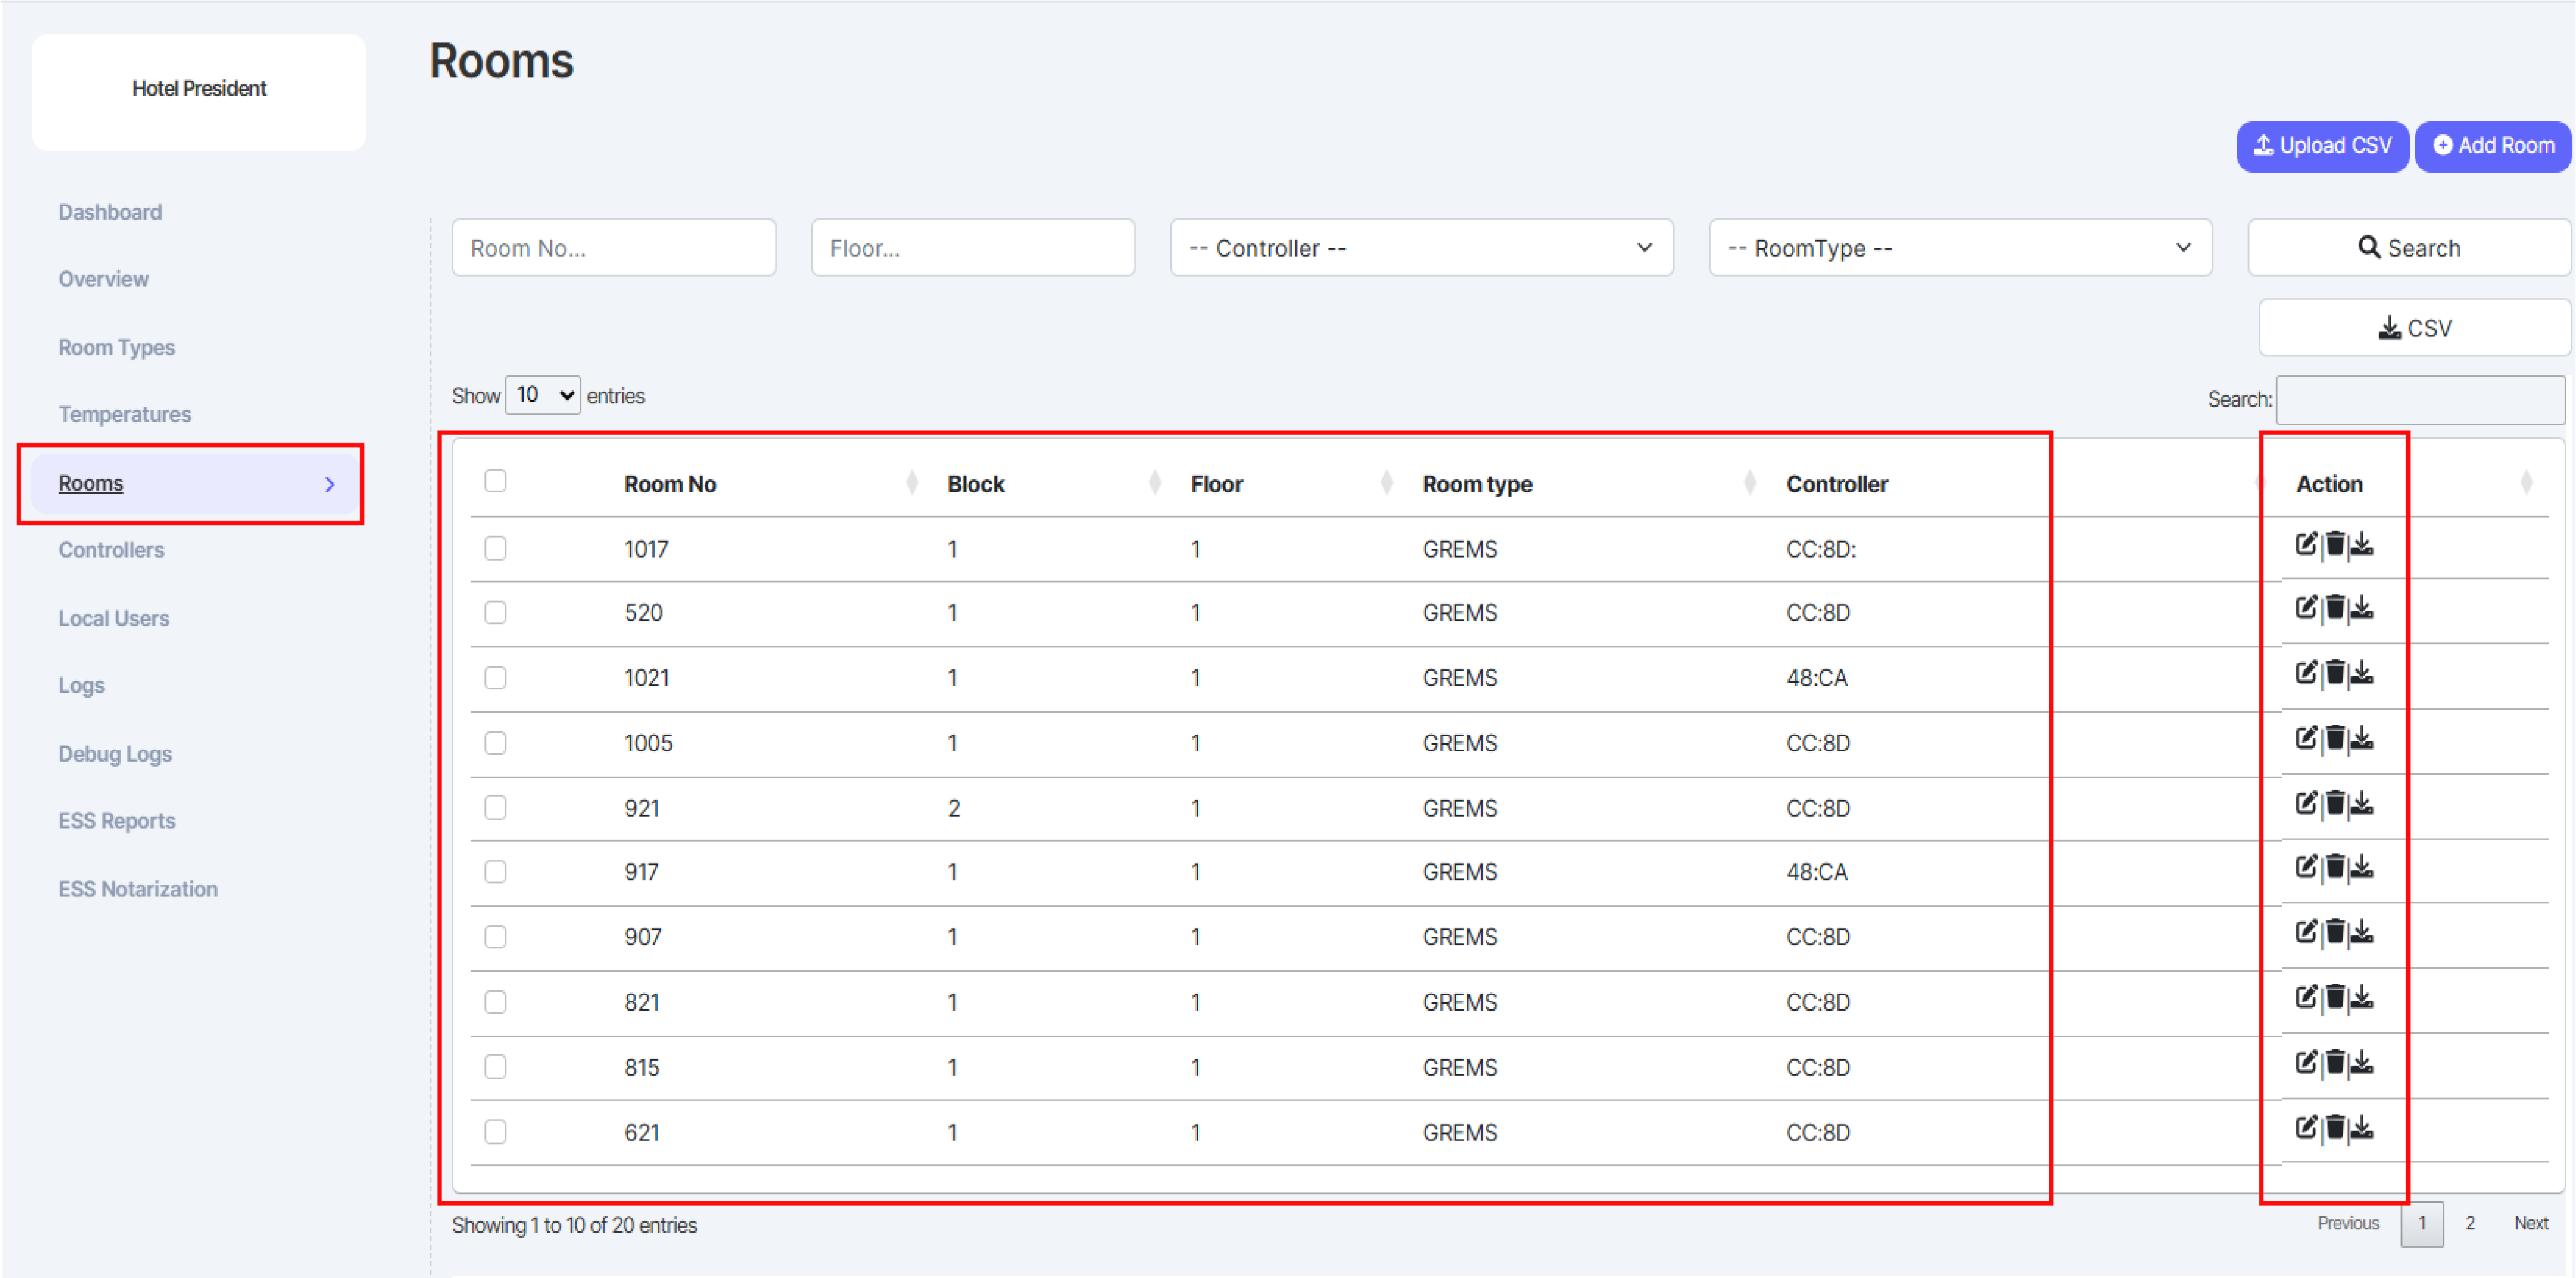Expand the RoomType filter dropdown

tap(1959, 248)
